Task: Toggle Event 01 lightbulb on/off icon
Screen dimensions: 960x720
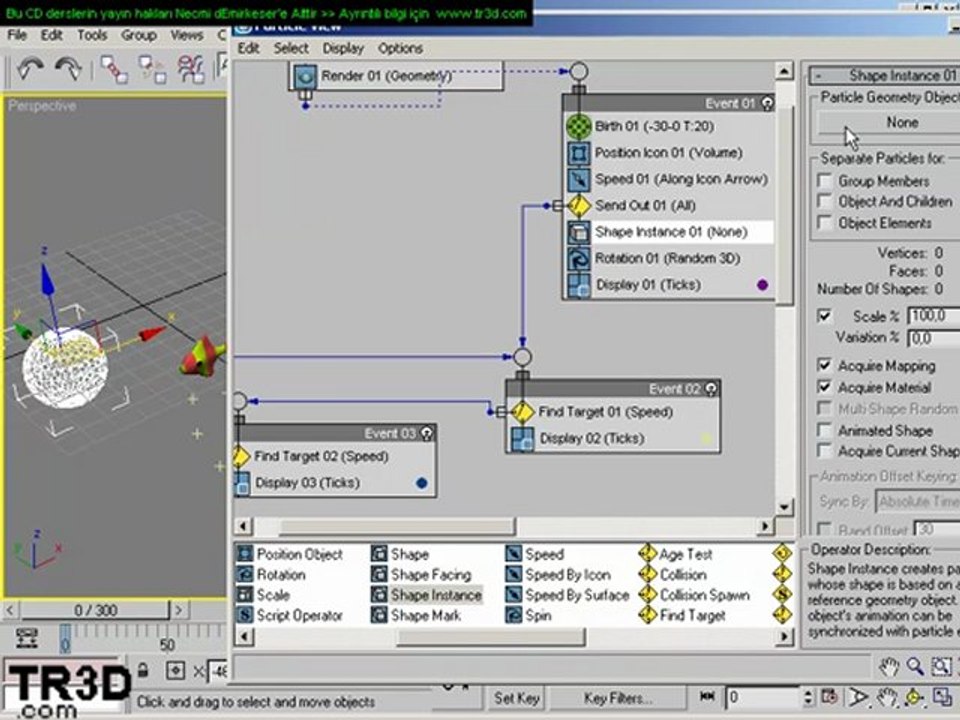Action: tap(767, 103)
